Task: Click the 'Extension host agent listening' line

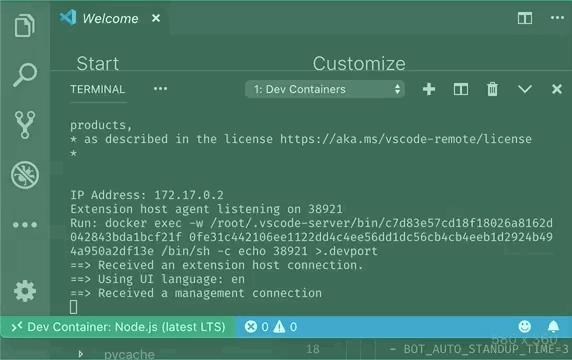Action: [206, 209]
